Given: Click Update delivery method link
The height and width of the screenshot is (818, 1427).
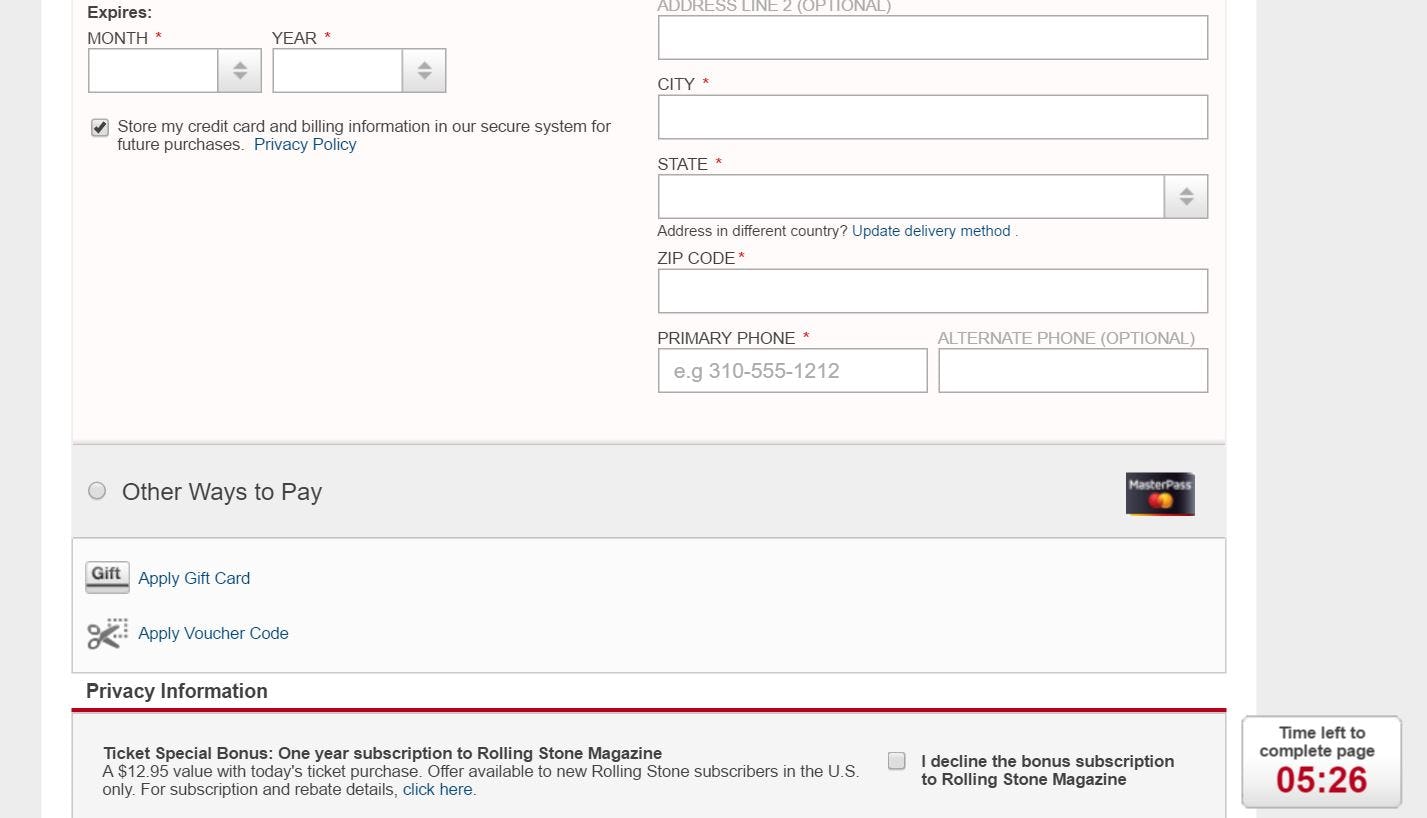Looking at the screenshot, I should (x=931, y=231).
